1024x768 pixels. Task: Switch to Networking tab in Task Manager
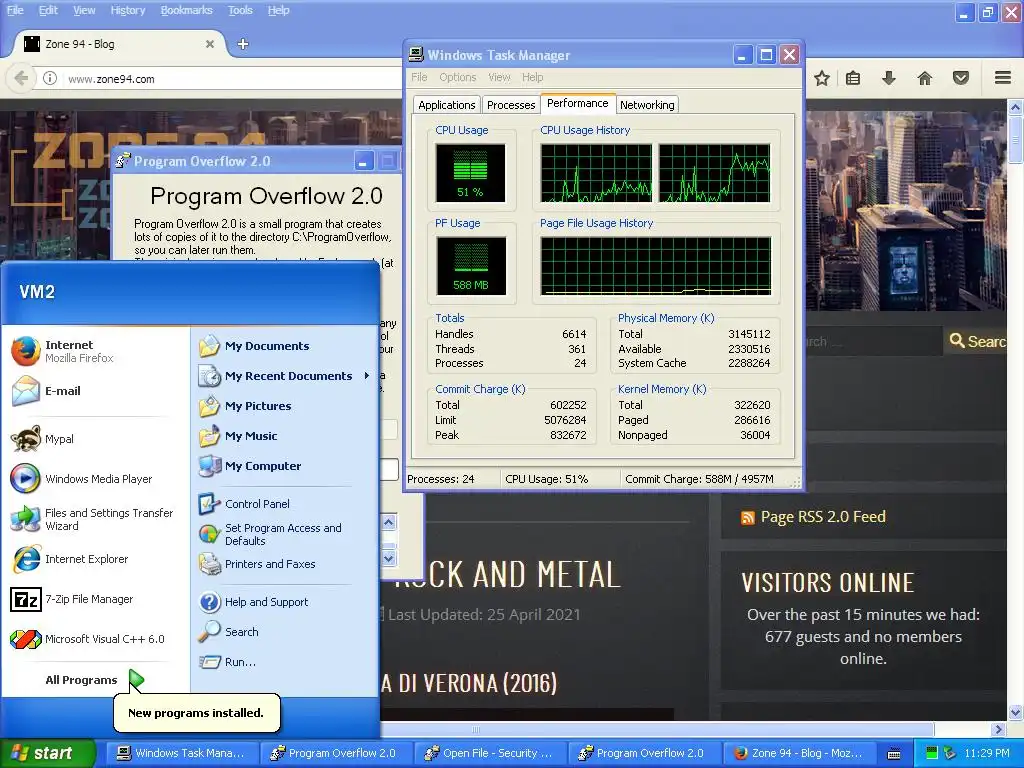[x=647, y=104]
